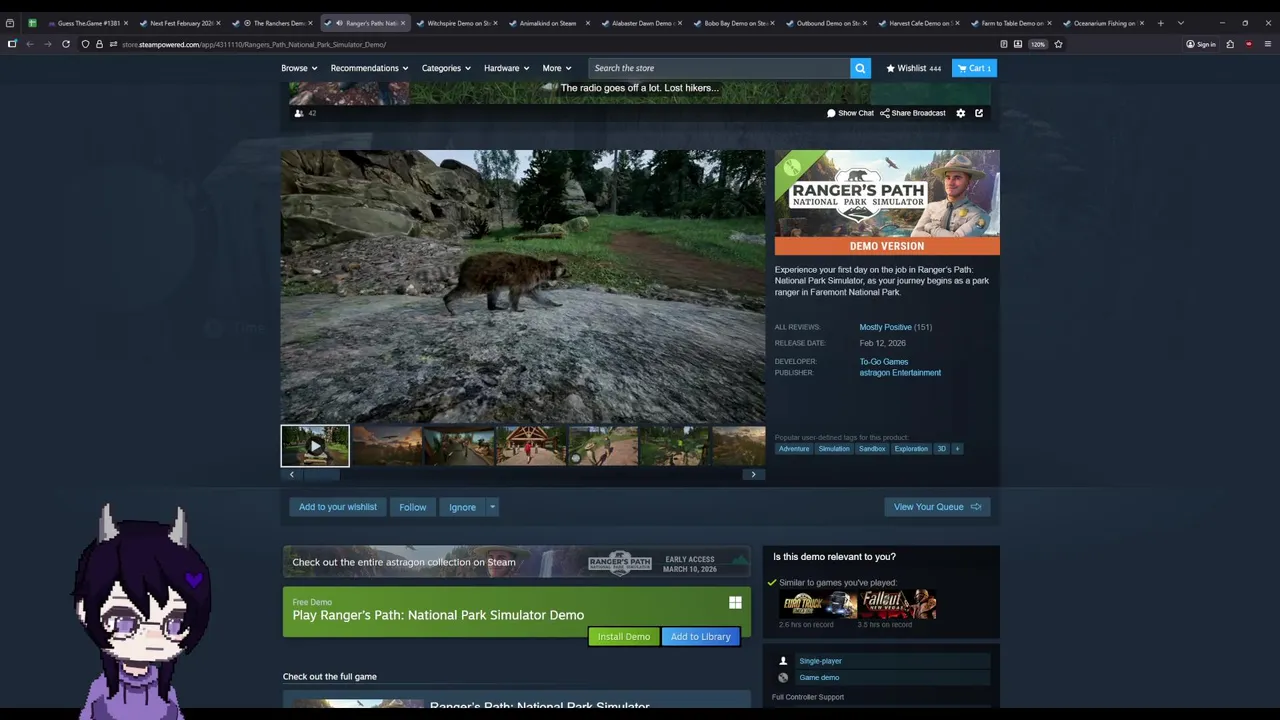
Task: Bookmark this page with star icon
Action: (1058, 44)
